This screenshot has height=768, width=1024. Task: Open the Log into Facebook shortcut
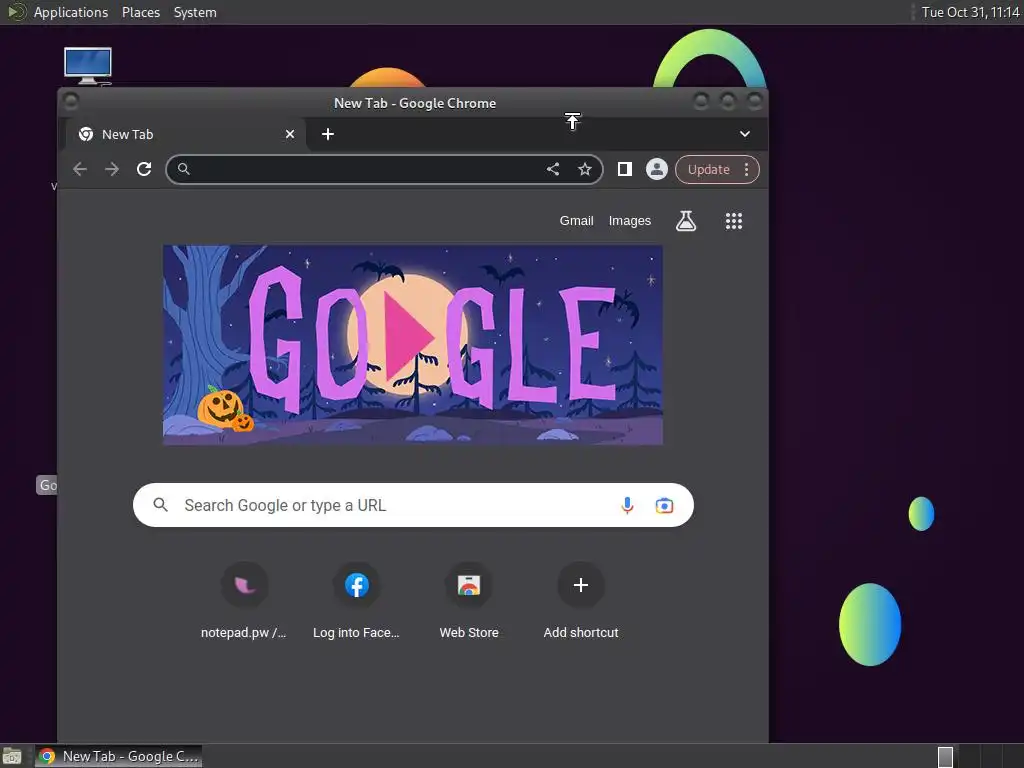click(x=356, y=601)
